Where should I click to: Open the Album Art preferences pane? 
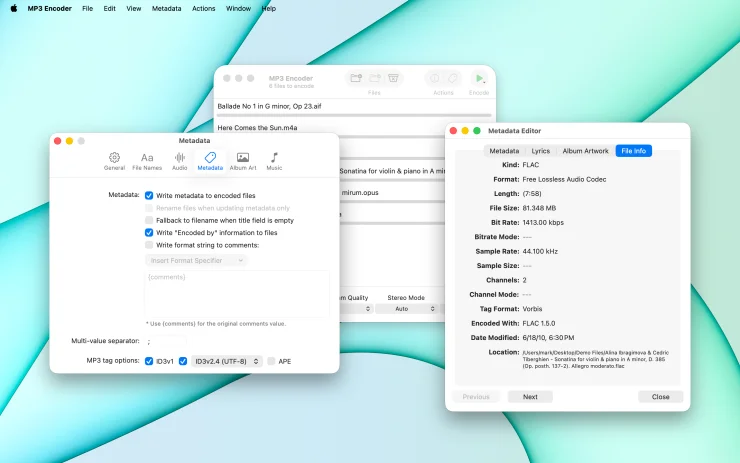pos(243,161)
